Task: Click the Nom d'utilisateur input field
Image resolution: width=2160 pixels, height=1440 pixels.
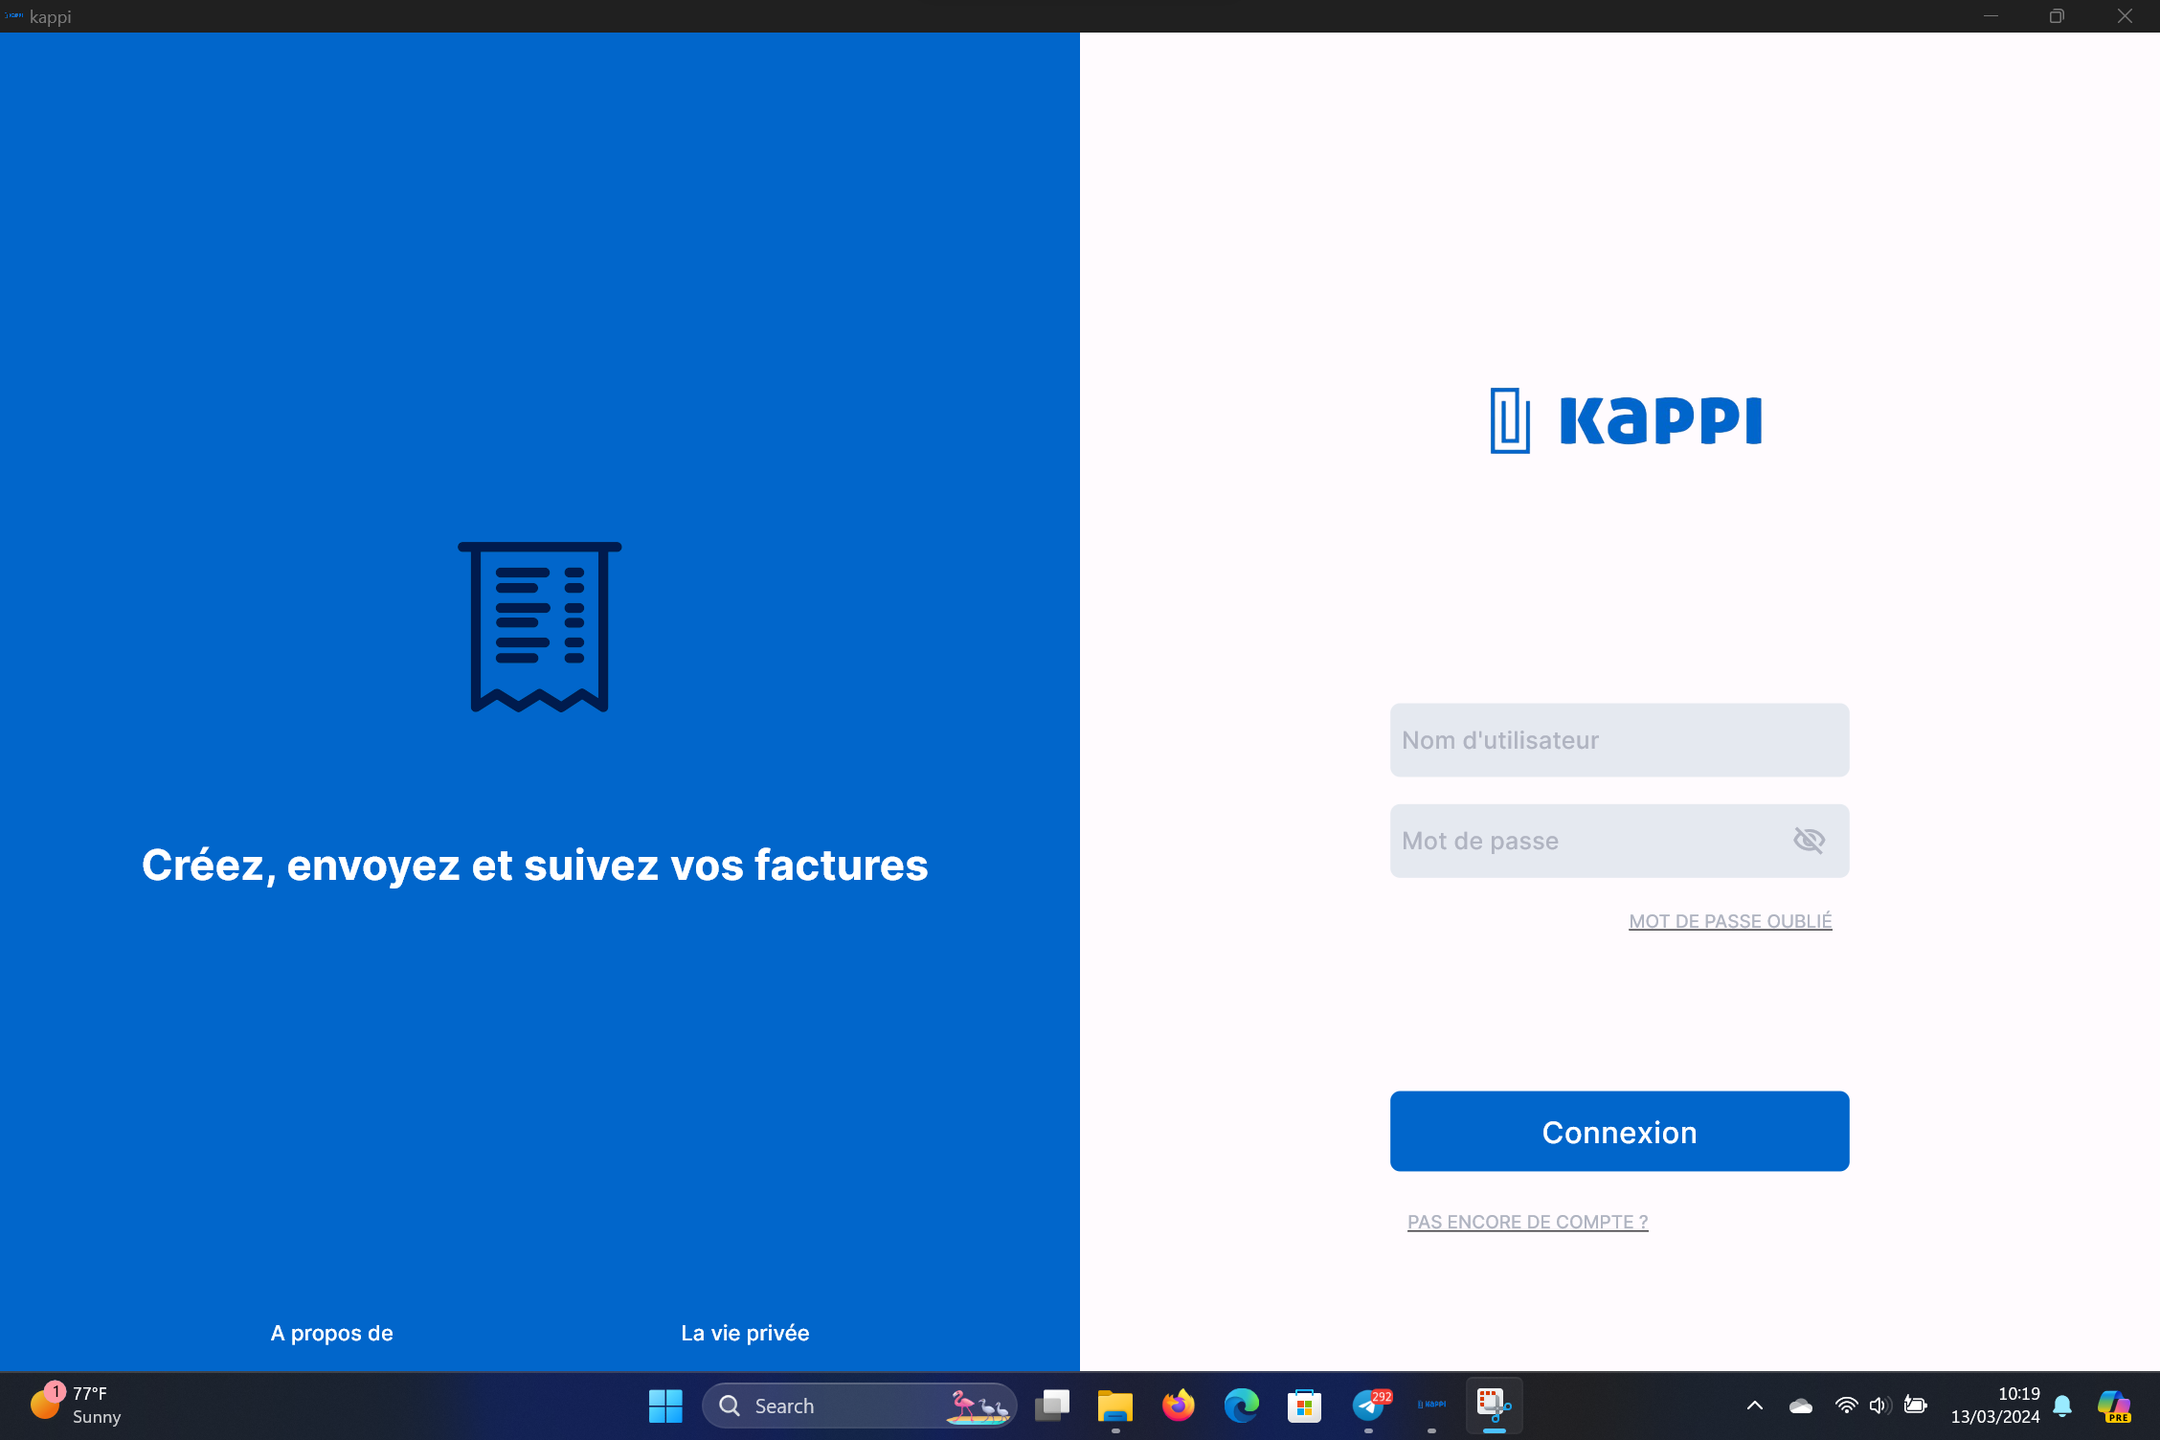Action: coord(1618,740)
